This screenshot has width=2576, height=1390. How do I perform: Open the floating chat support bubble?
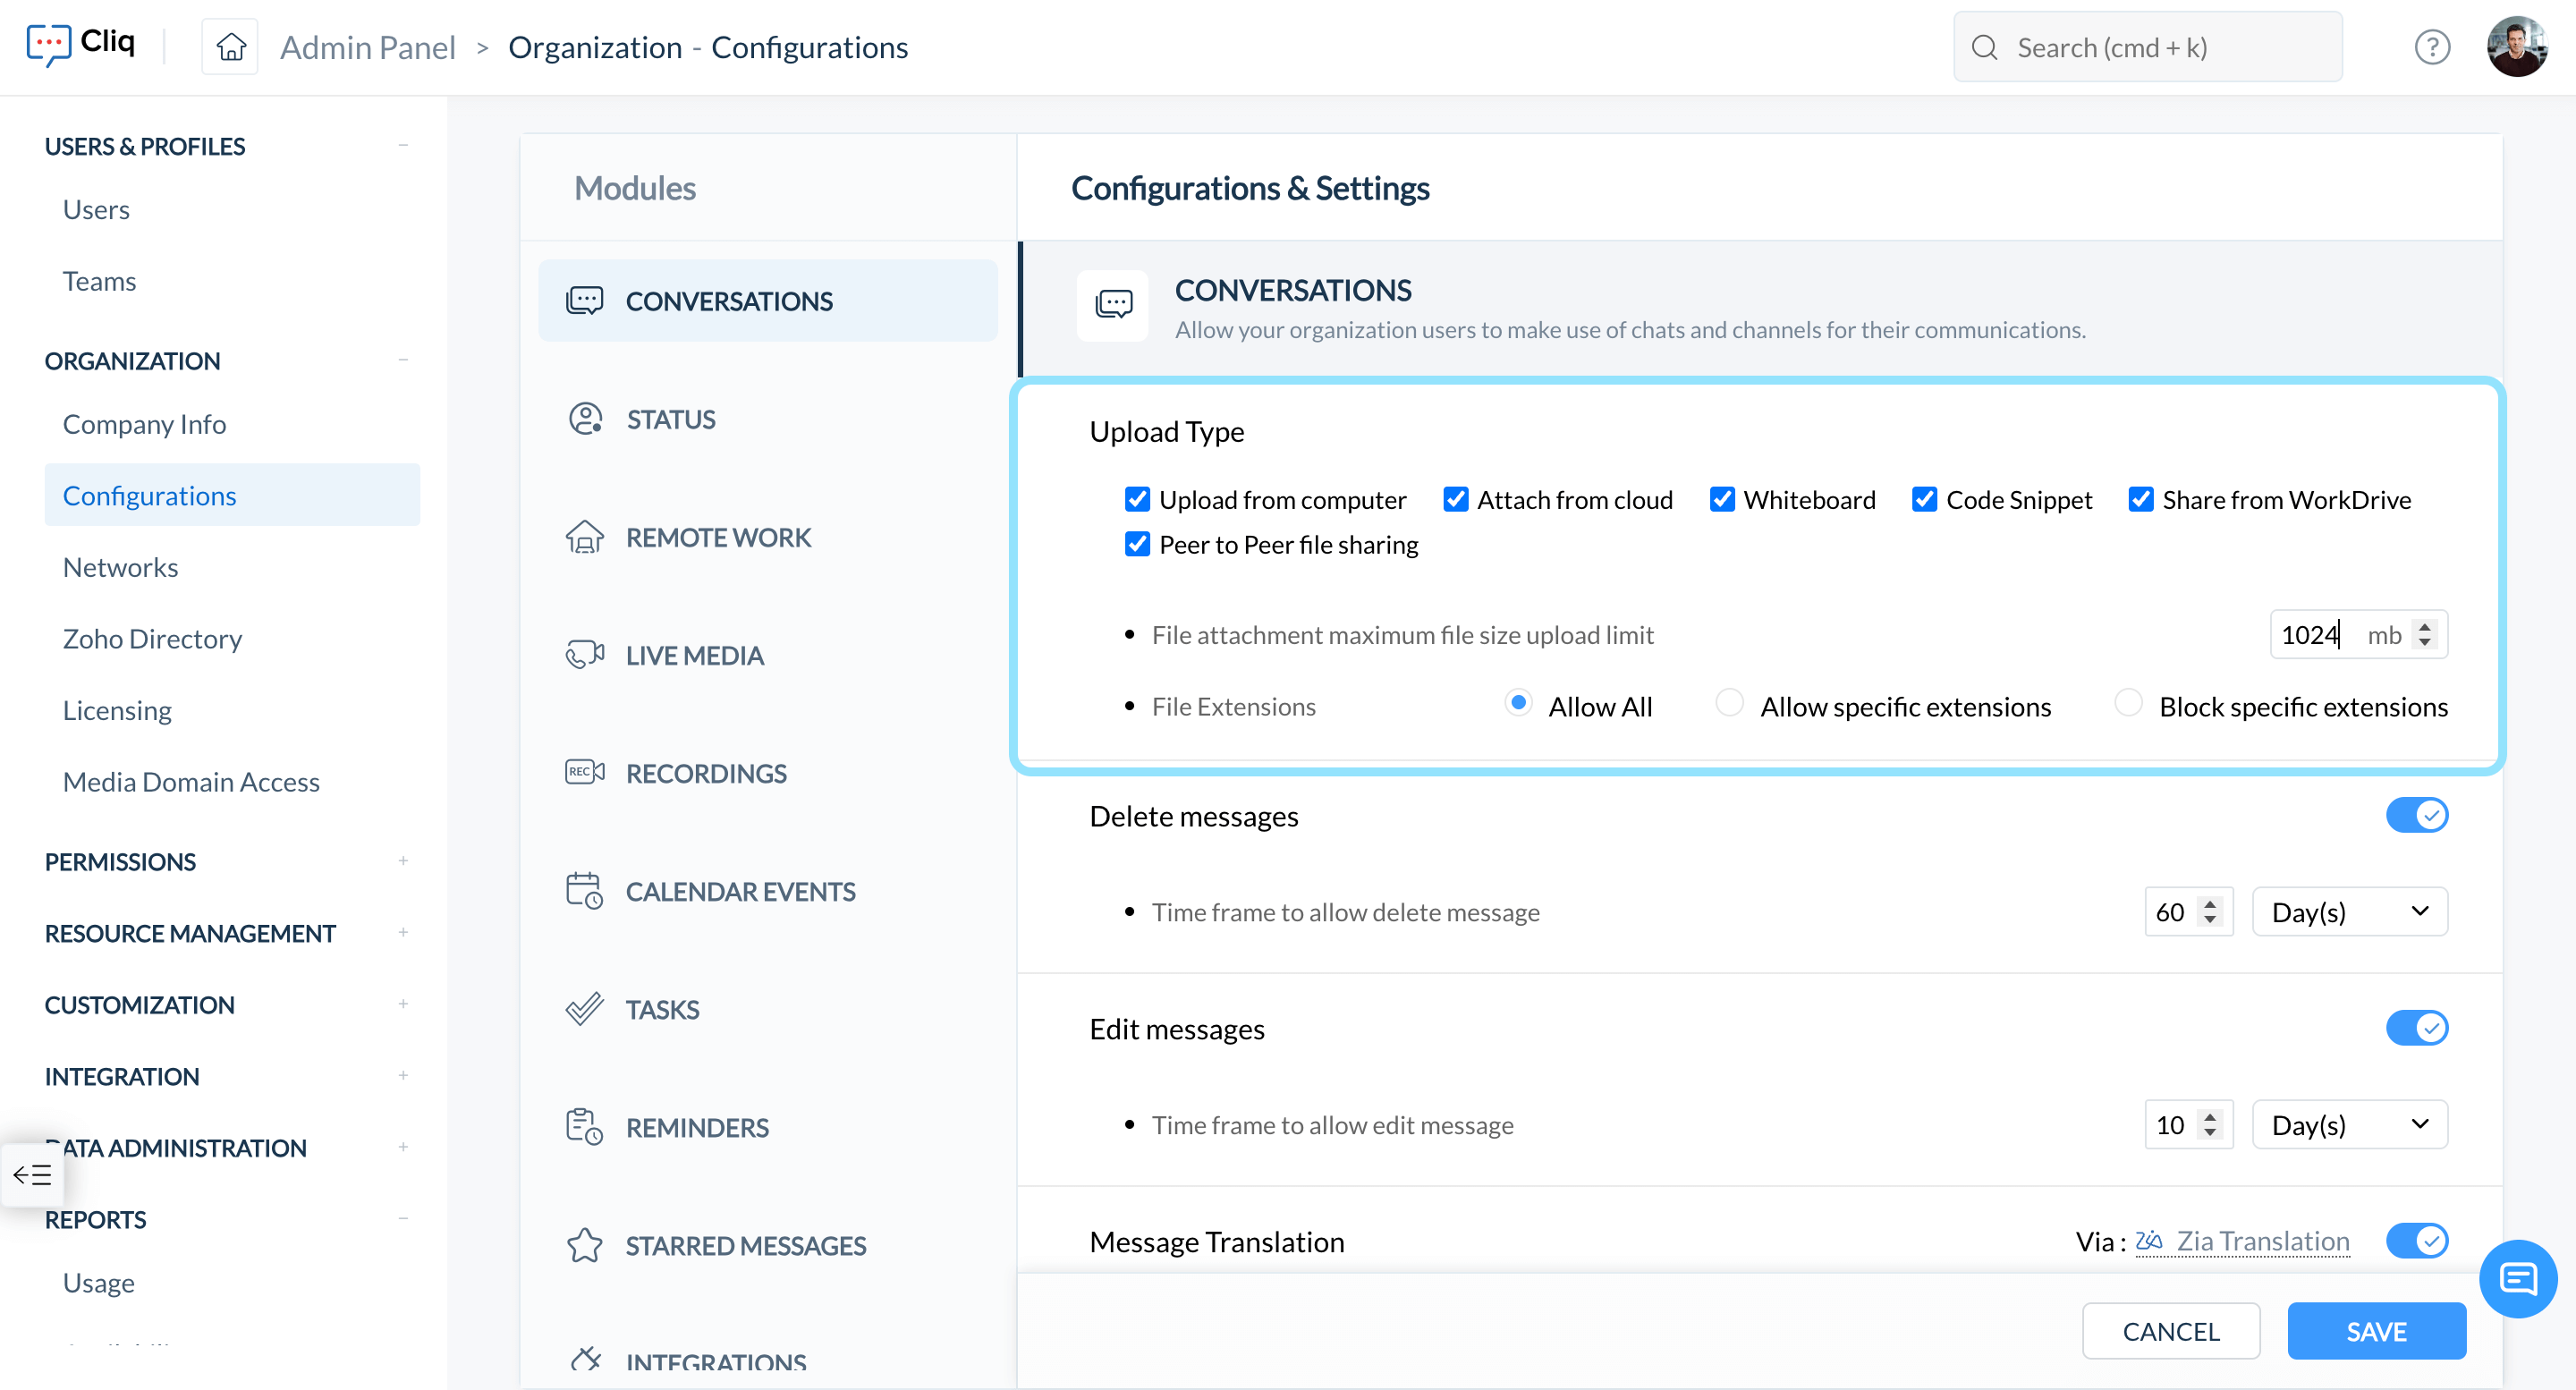(2517, 1279)
